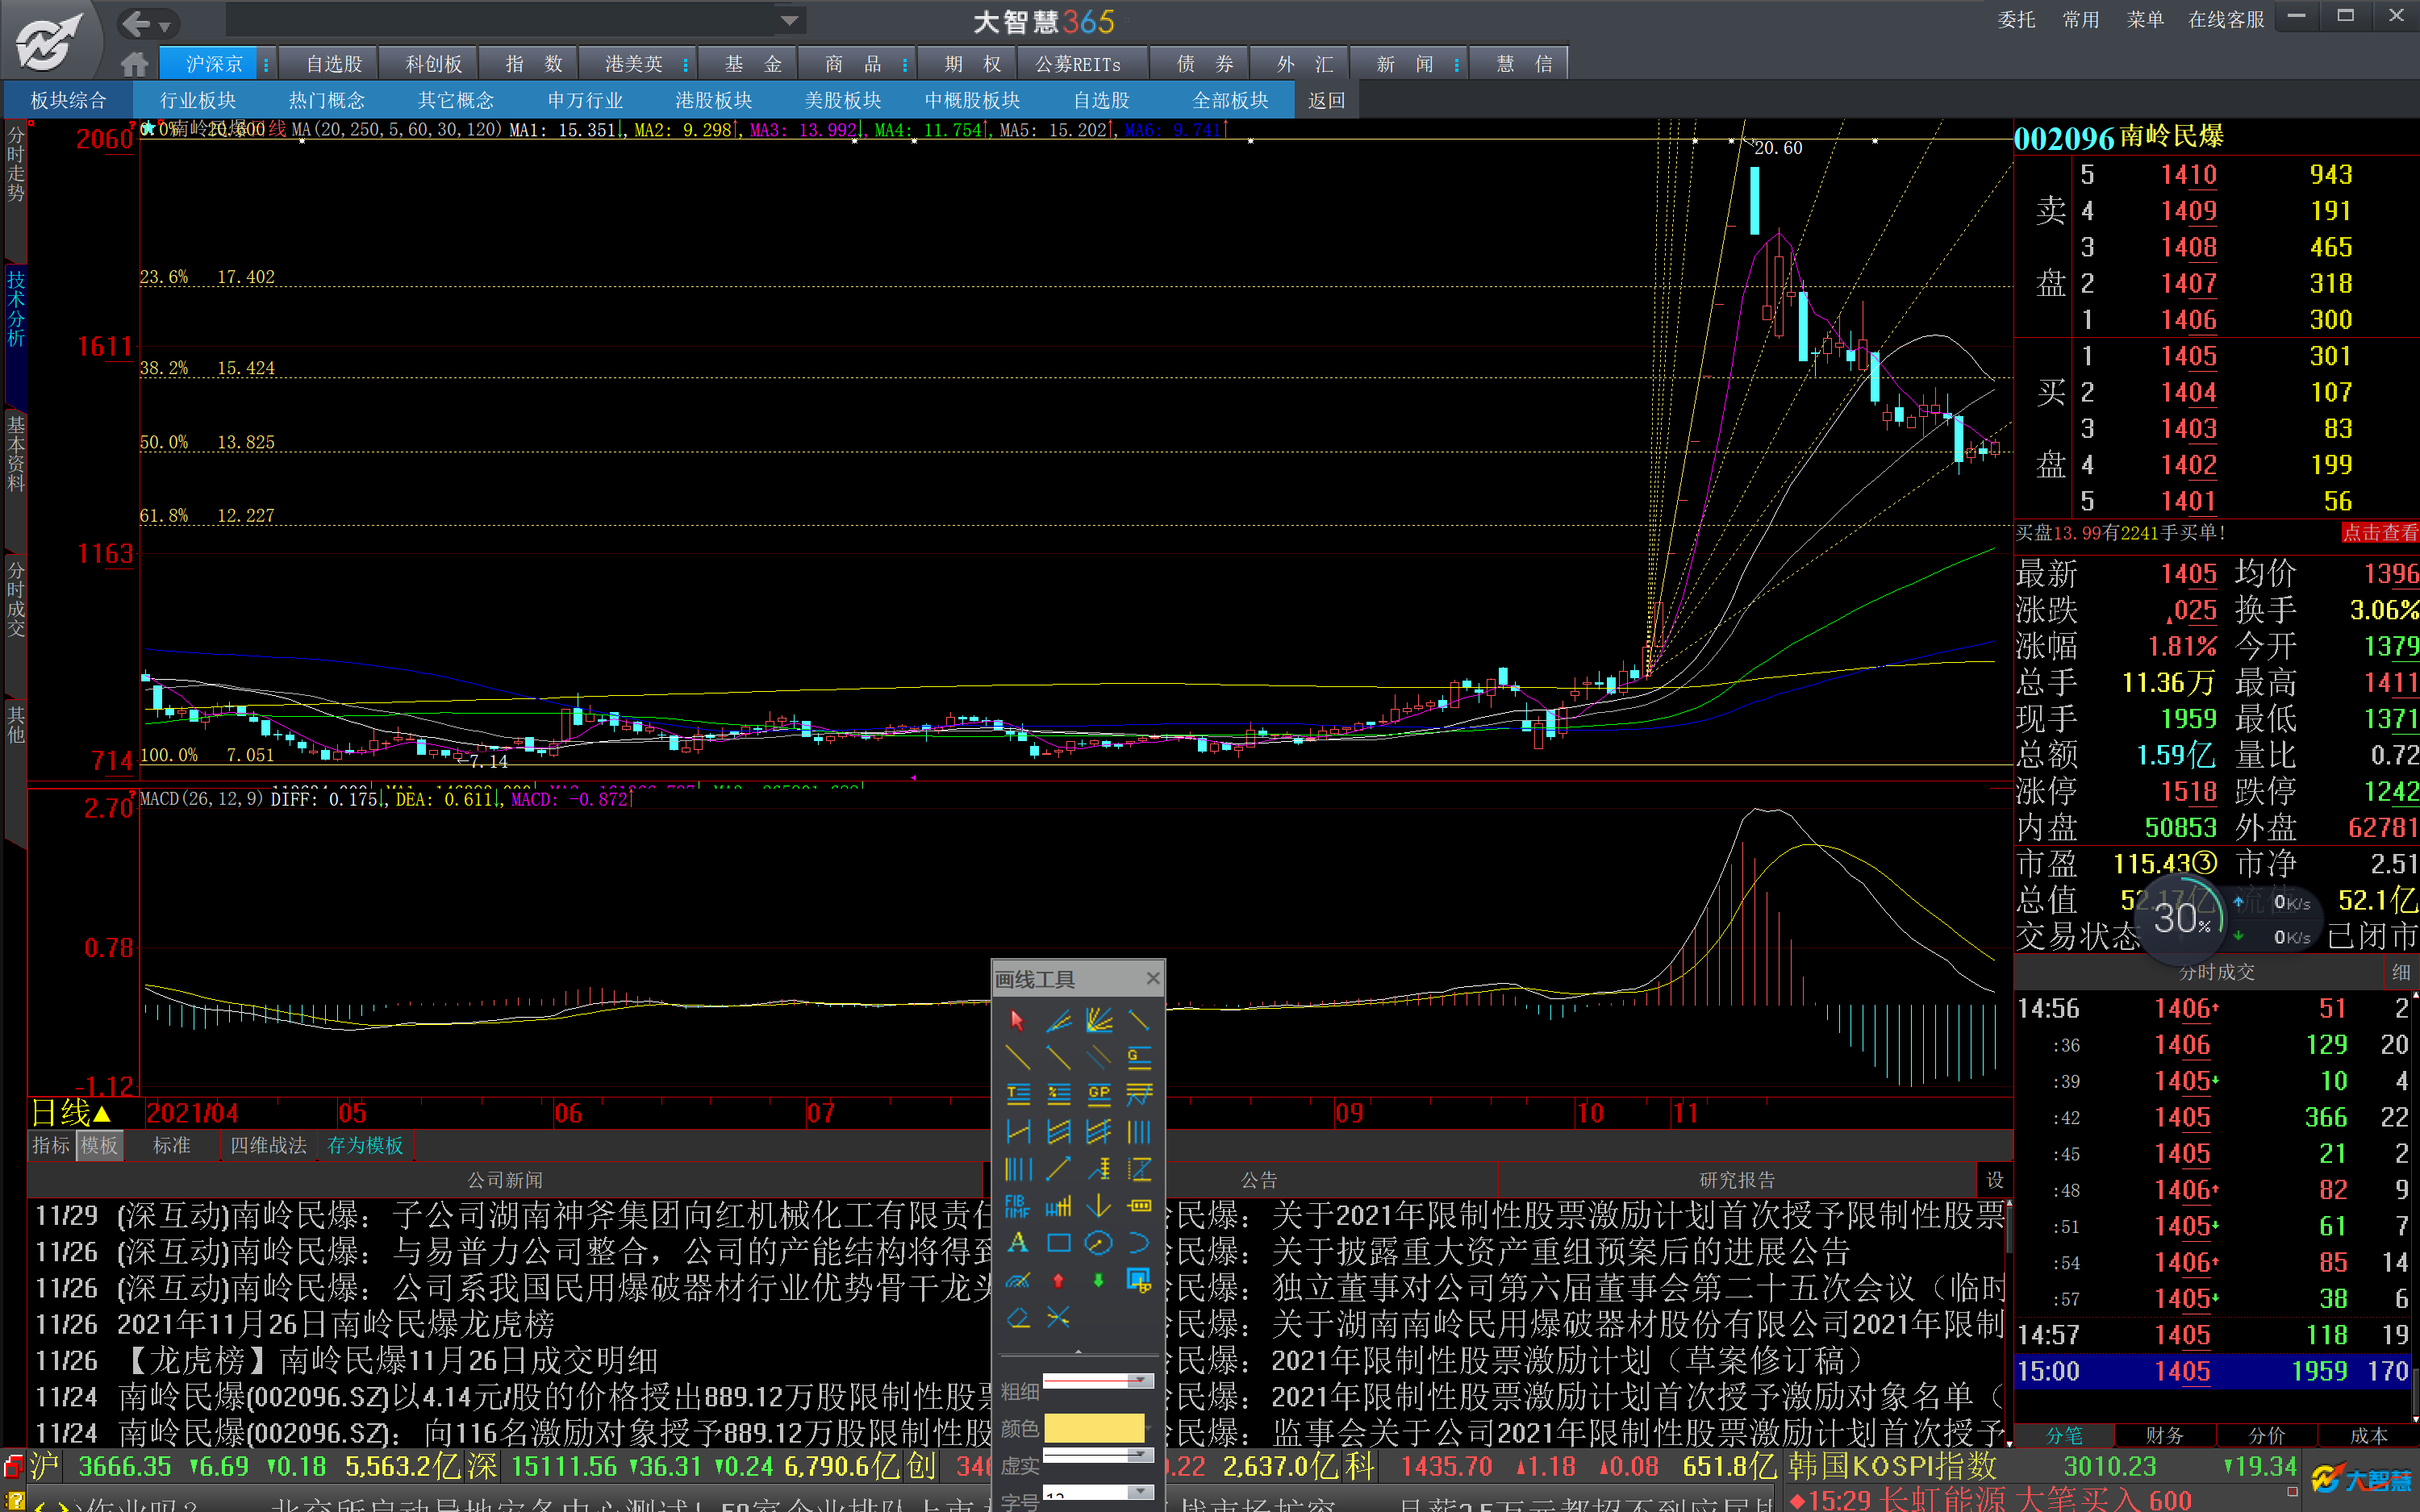Select the circle drawing tool
2420x1512 pixels.
(x=1098, y=1243)
